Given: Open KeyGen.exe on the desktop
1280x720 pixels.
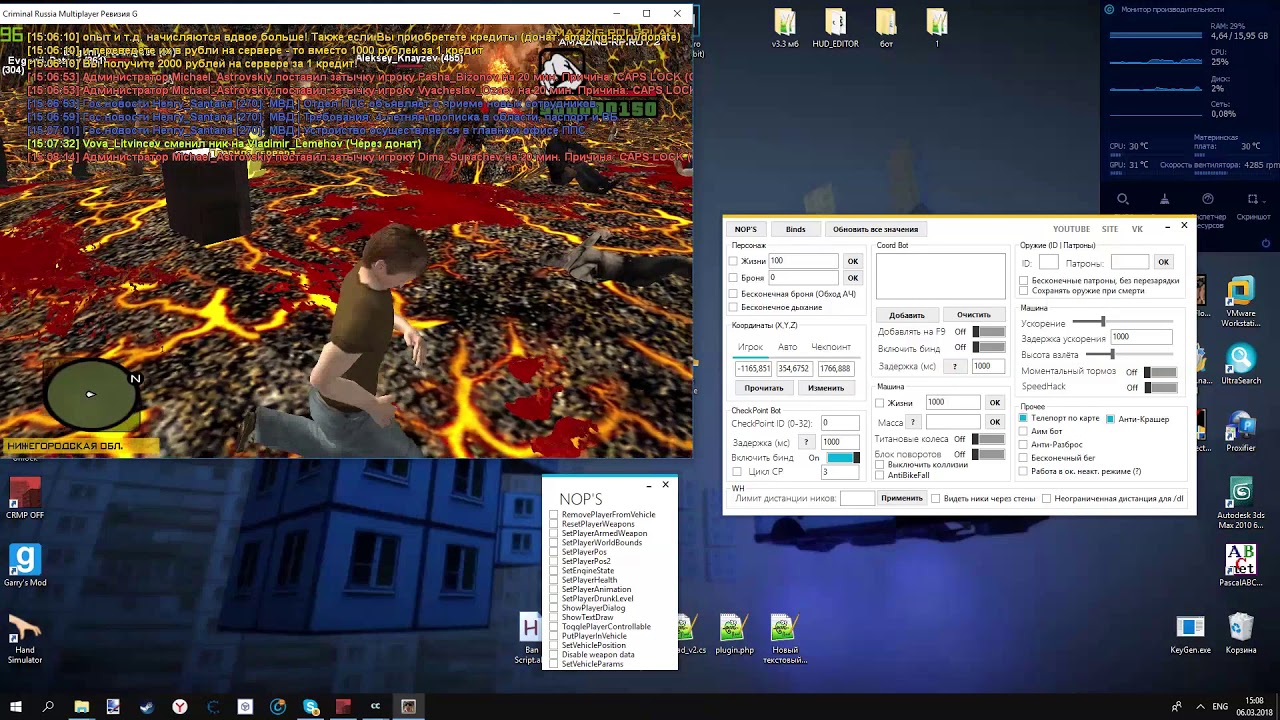Looking at the screenshot, I should coord(1190,634).
